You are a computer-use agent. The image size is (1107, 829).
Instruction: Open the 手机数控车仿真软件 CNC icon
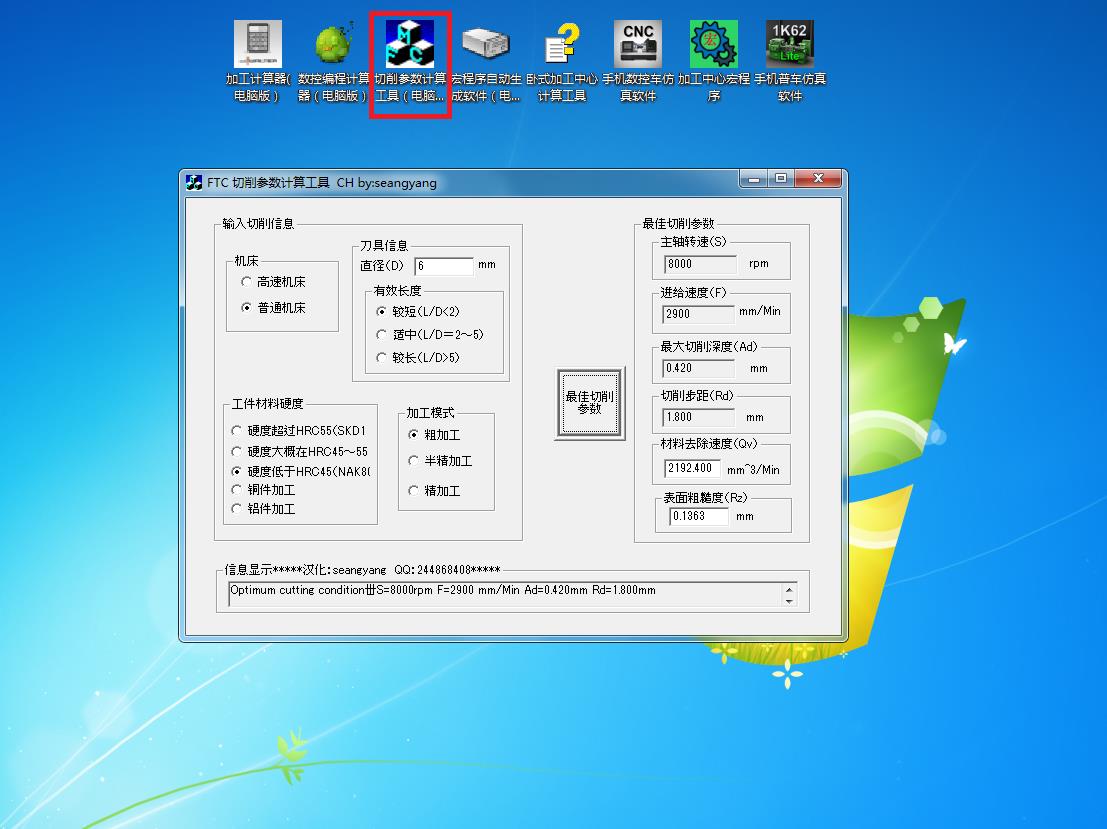point(638,61)
